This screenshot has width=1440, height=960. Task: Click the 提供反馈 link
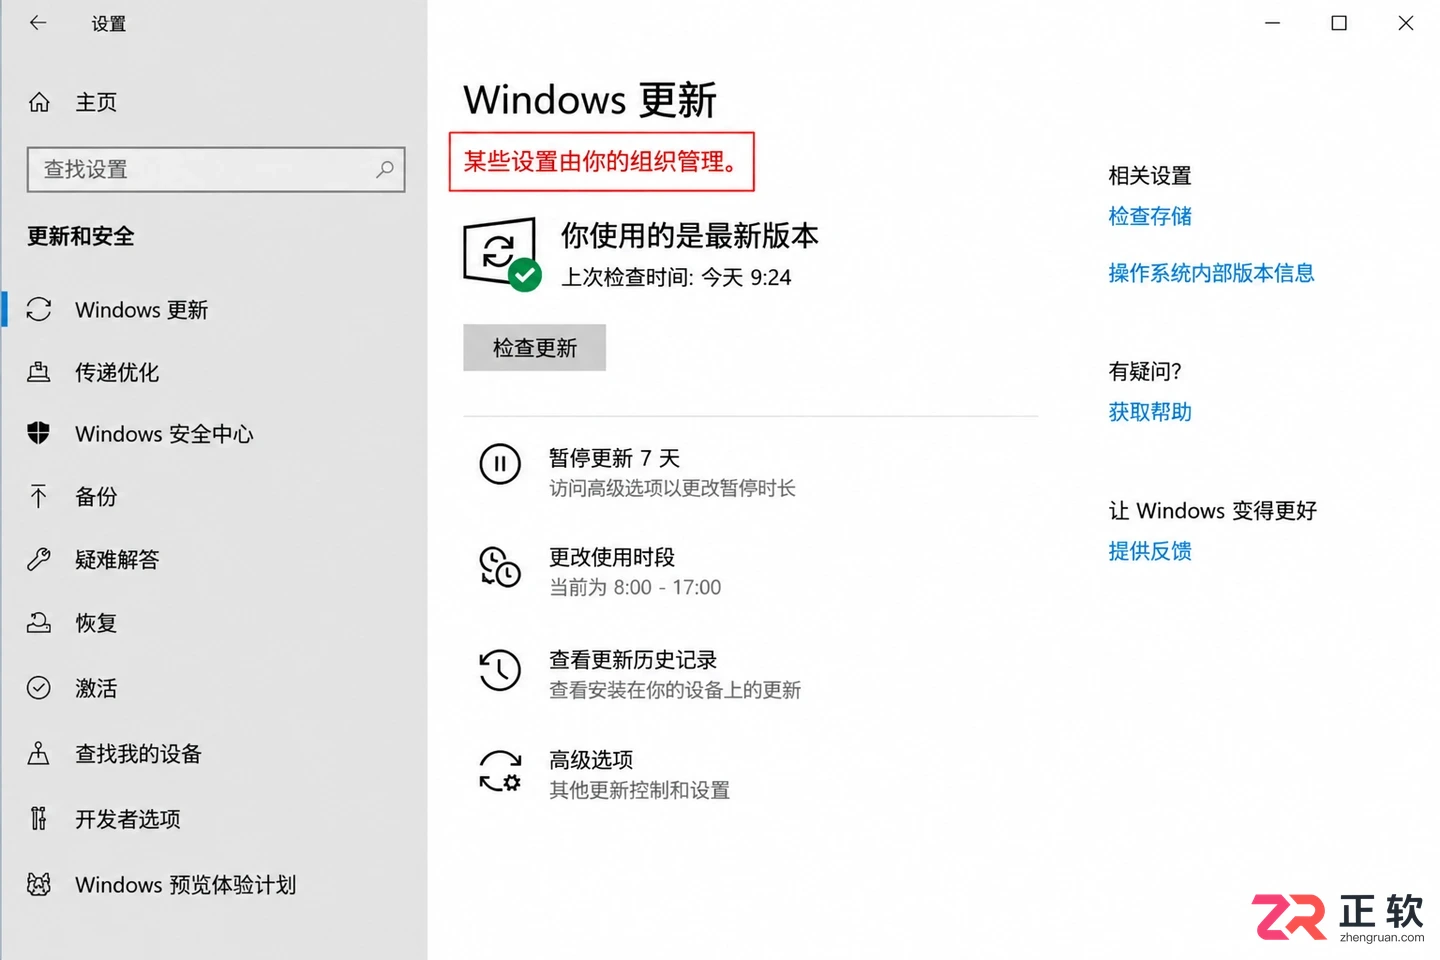pos(1150,551)
